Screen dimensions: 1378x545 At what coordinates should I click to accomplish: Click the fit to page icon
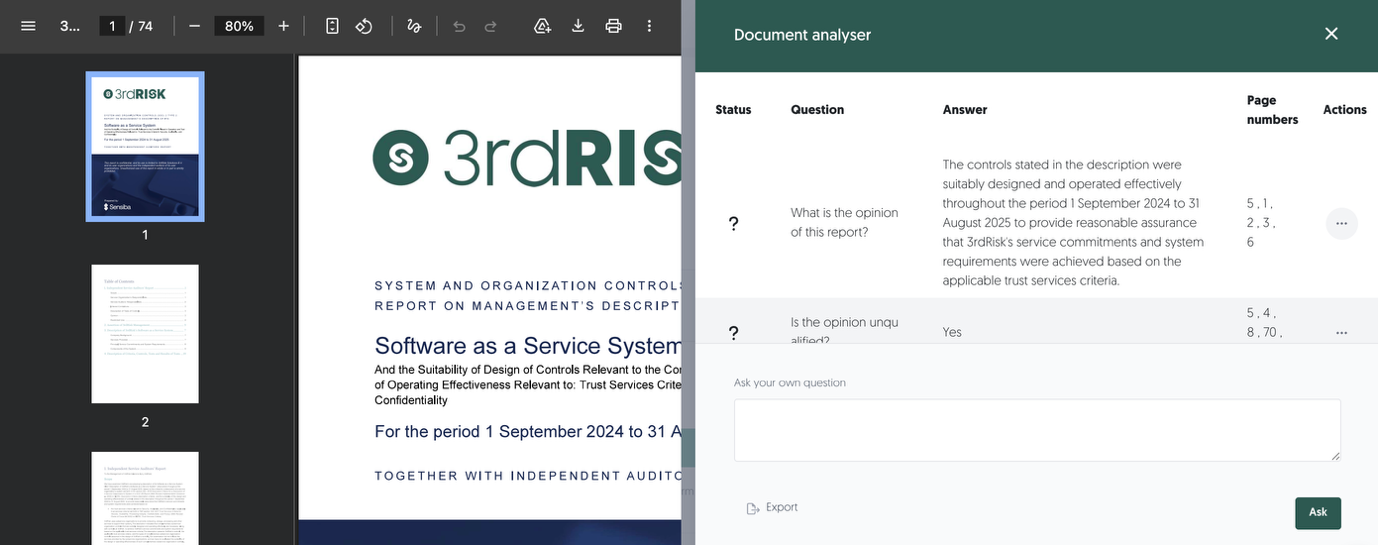332,26
